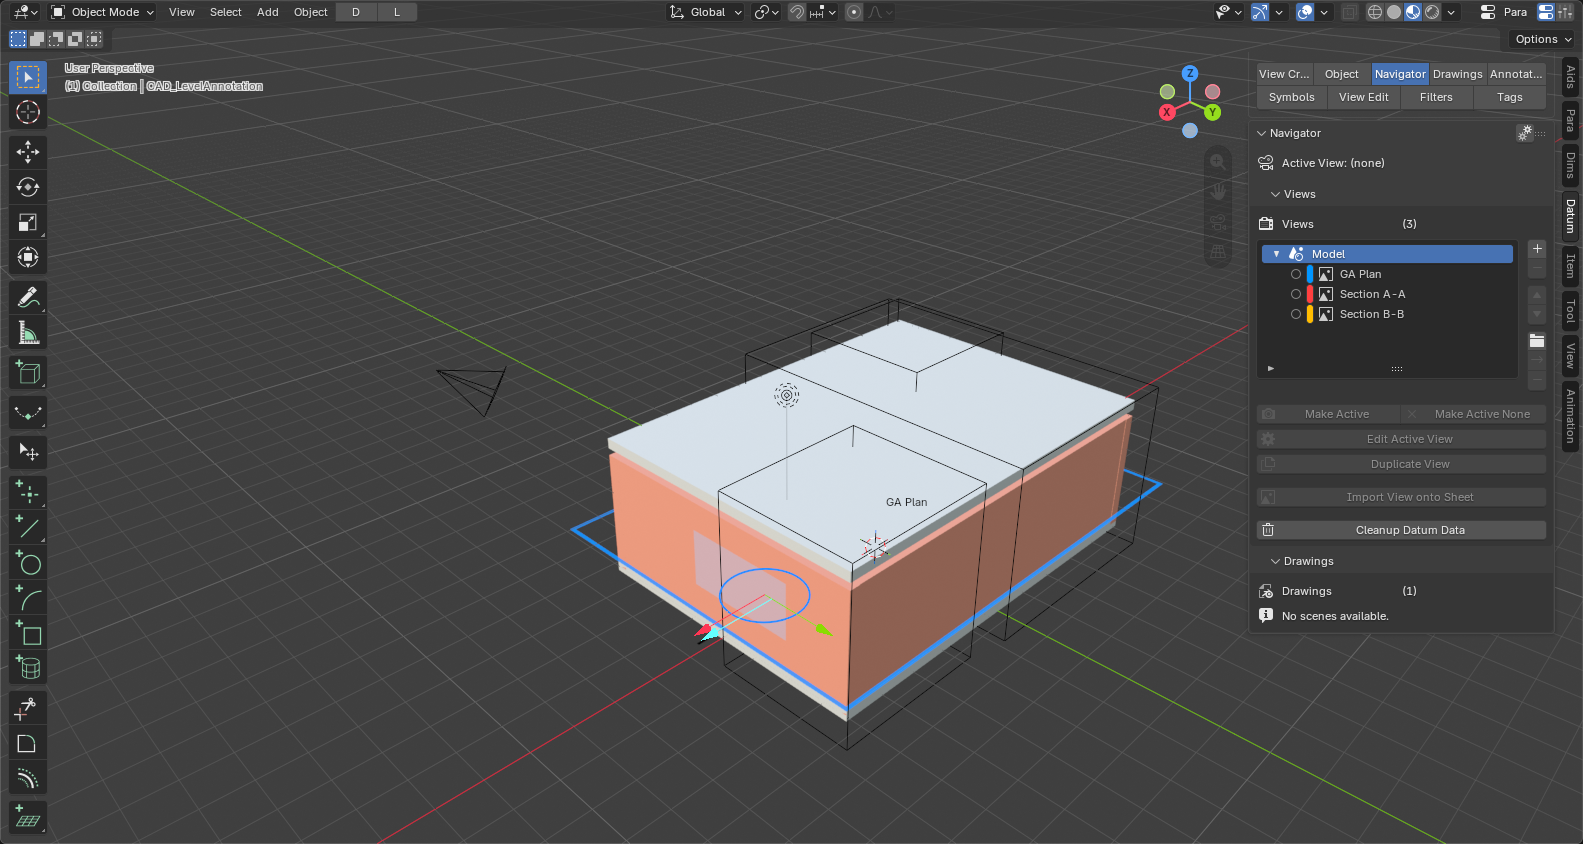
Task: Toggle radio circle for Section A-A view
Action: [1296, 294]
